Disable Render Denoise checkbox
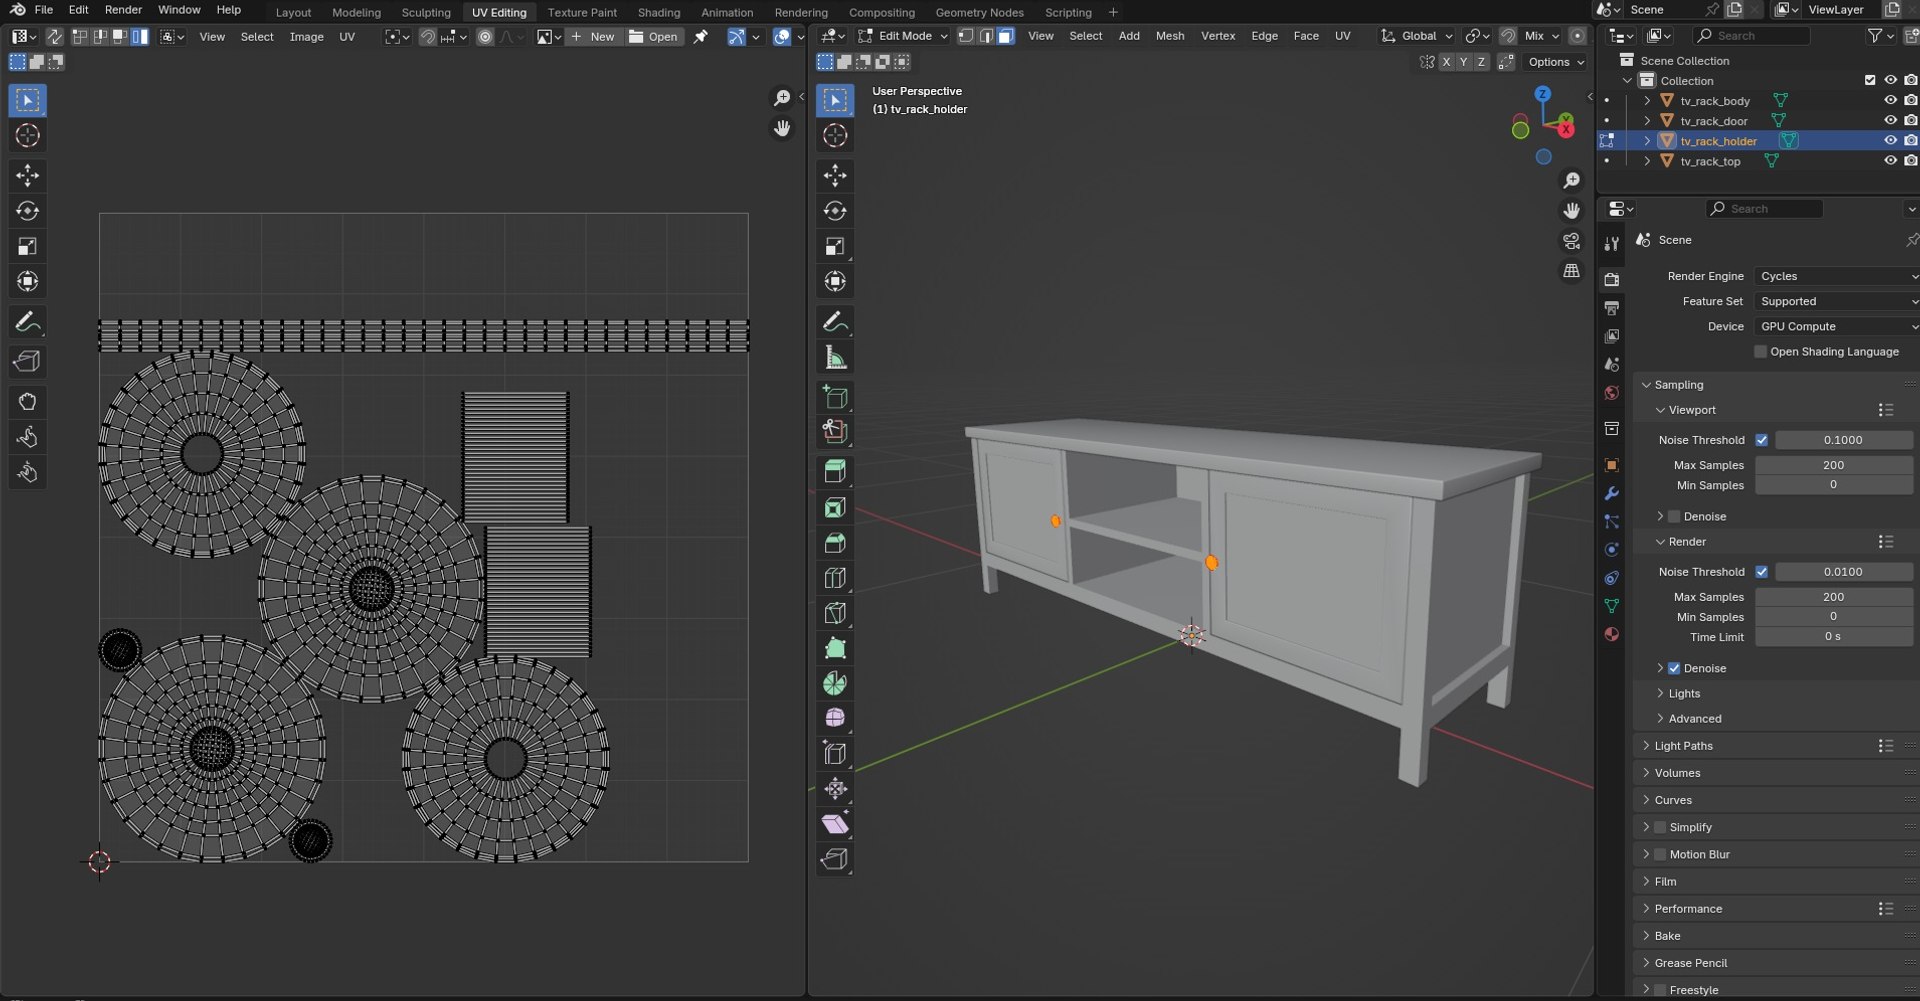 tap(1674, 668)
